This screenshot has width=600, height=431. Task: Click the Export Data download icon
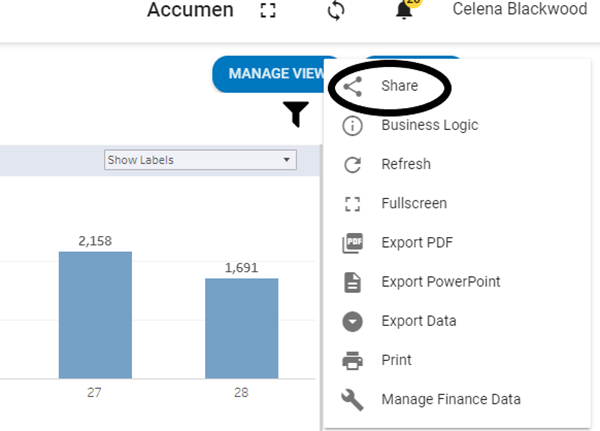click(351, 321)
